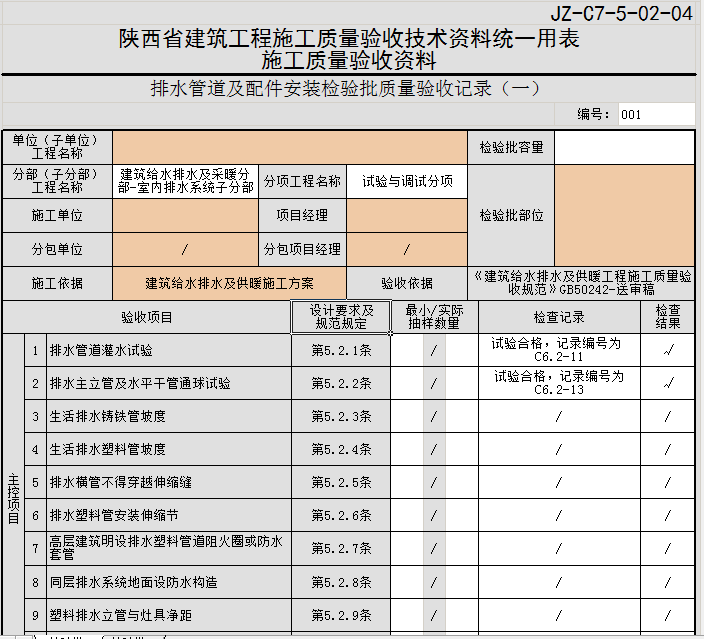Image resolution: width=704 pixels, height=639 pixels.
Task: Click the orange 施工单位 input cell
Action: [x=185, y=216]
